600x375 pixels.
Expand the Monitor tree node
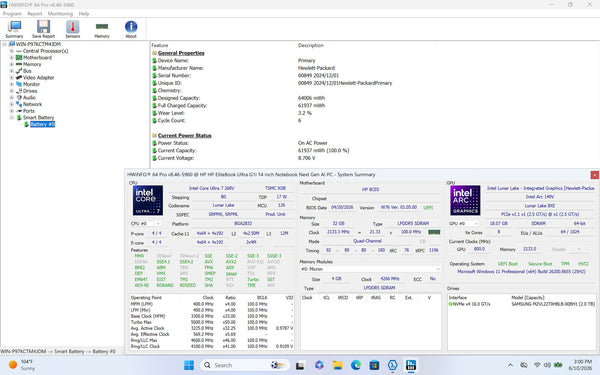click(x=11, y=84)
